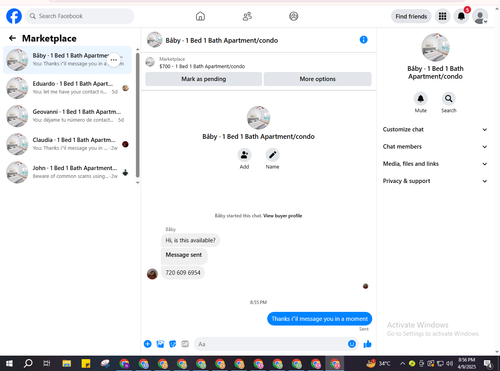Screen dimensions: 500x371
Task: Click the choose sticker icon
Action: point(173,344)
